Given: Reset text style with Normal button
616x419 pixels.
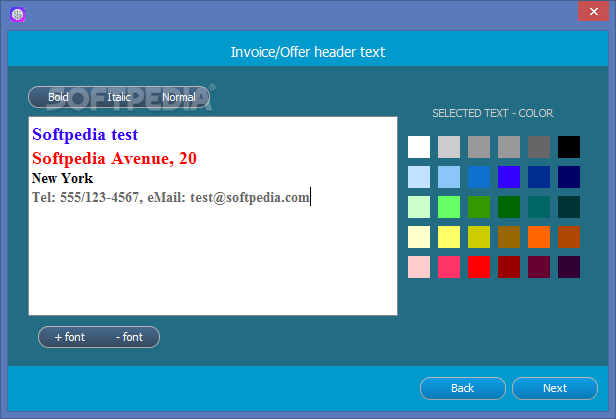Looking at the screenshot, I should pos(179,97).
